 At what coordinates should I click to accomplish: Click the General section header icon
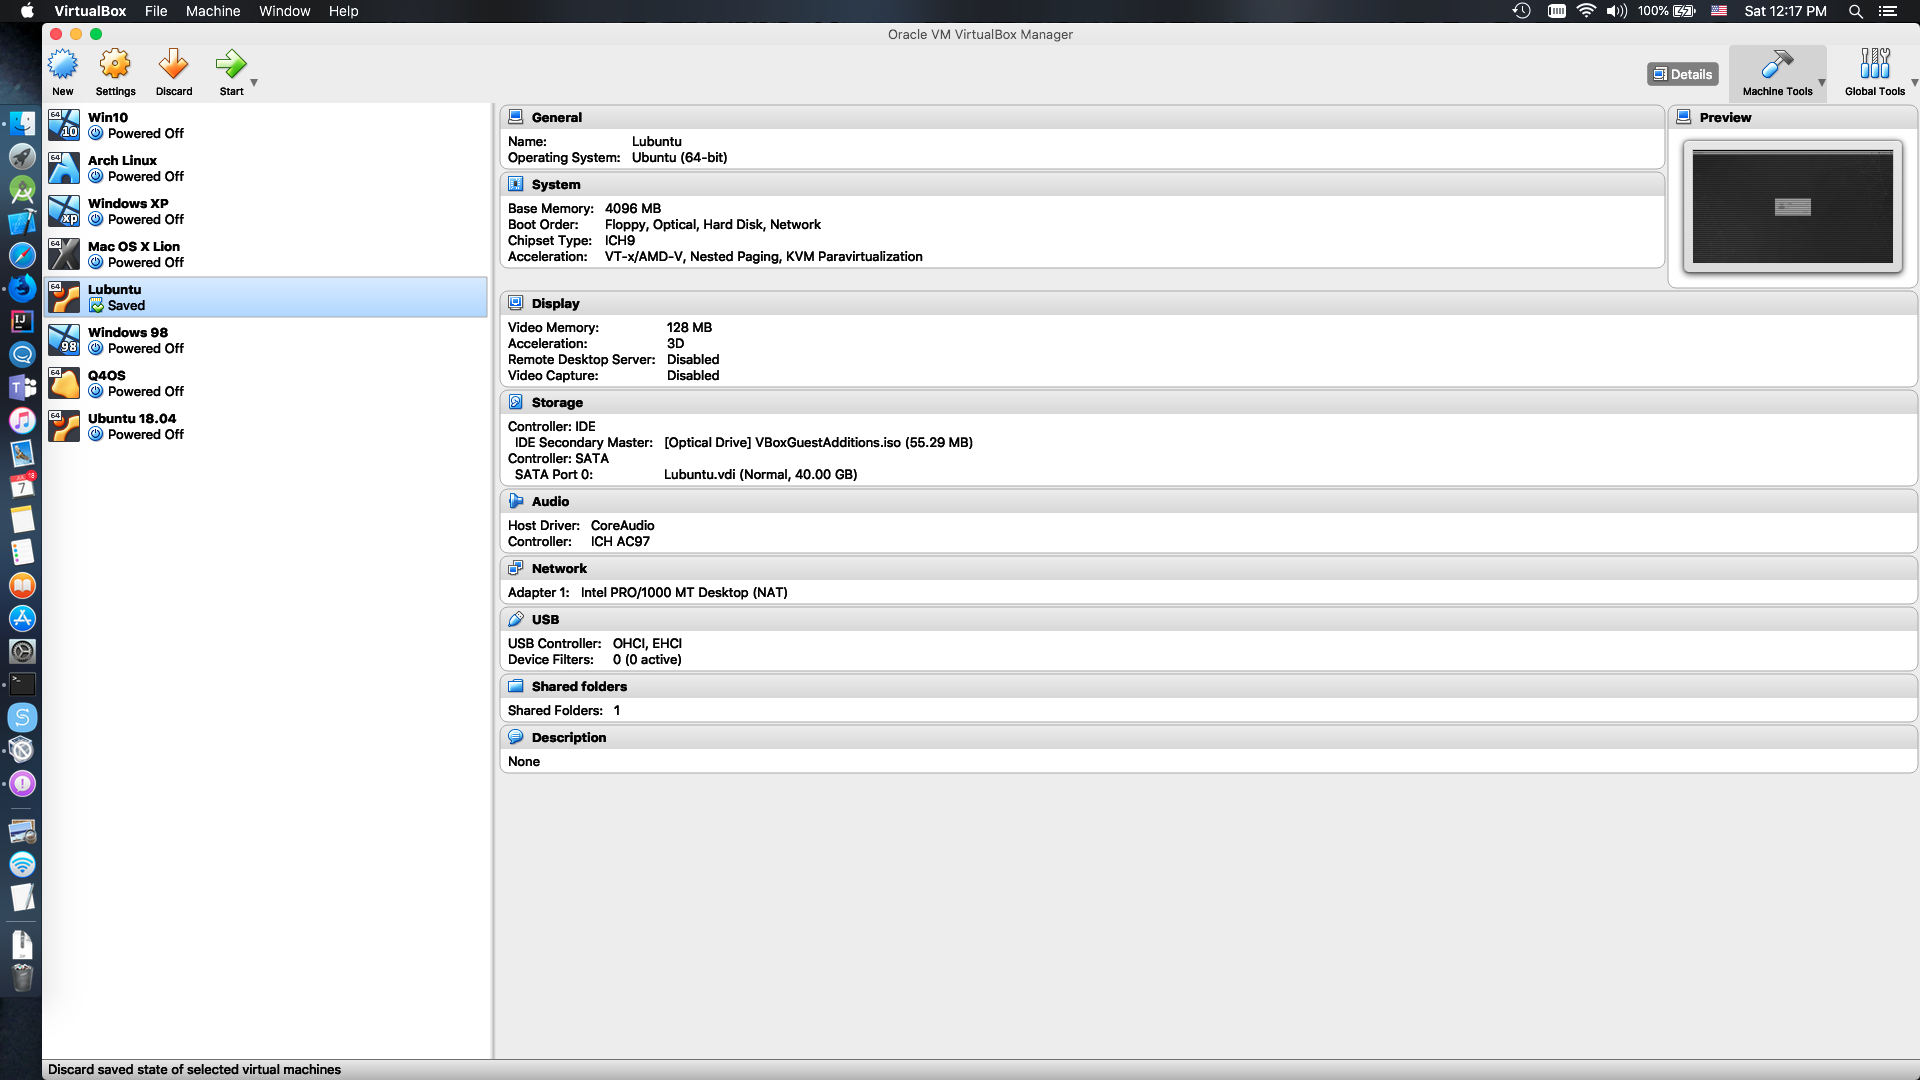point(516,117)
